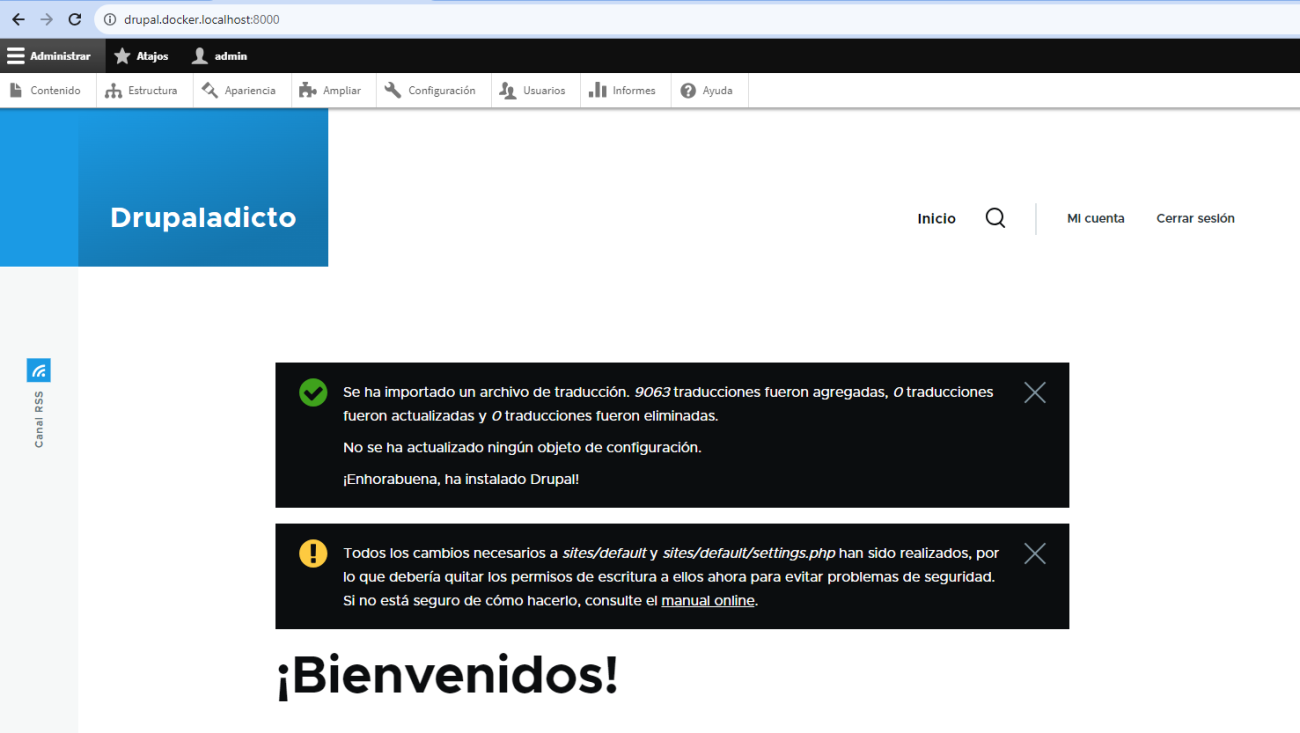Open the site search magnifier icon
The width and height of the screenshot is (1300, 733).
(x=995, y=218)
